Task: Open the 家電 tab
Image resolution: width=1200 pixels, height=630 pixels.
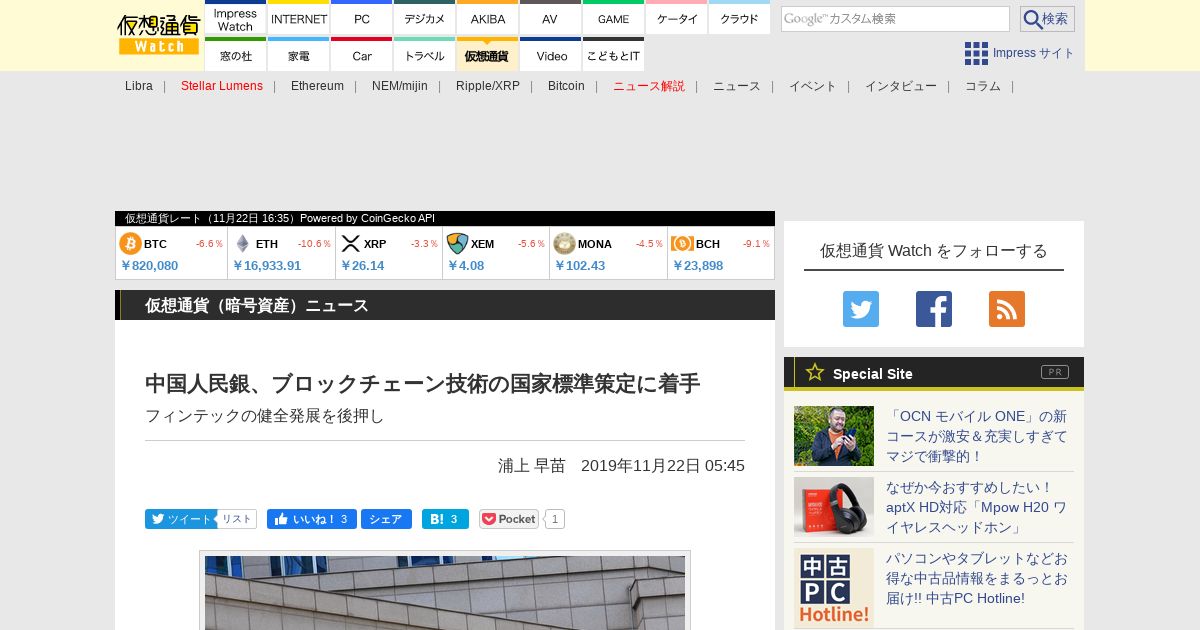Action: coord(299,55)
